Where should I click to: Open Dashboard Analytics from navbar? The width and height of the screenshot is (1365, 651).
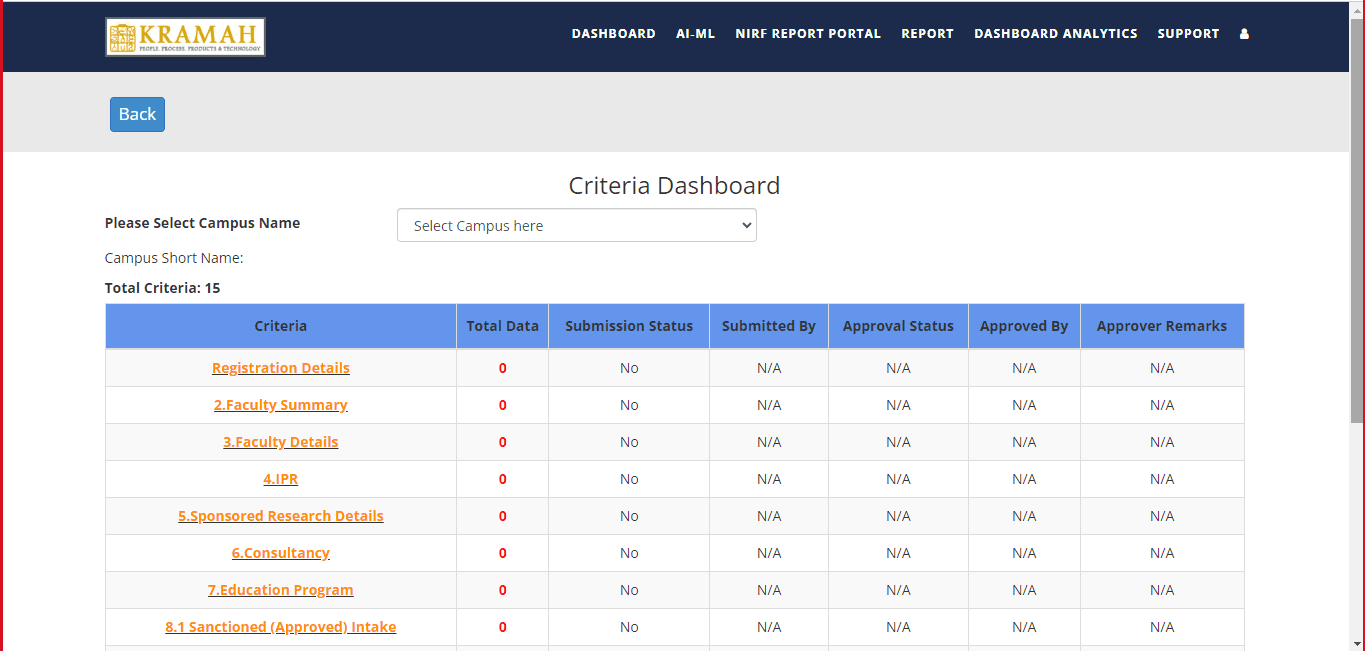coord(1055,34)
